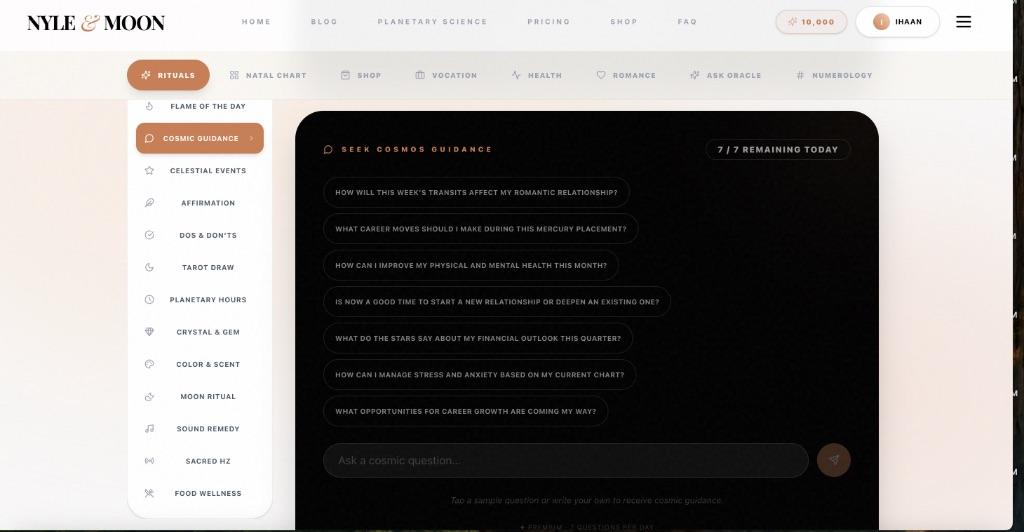Choose the new relationship timing question
Screen dimensions: 1024x532
(497, 302)
